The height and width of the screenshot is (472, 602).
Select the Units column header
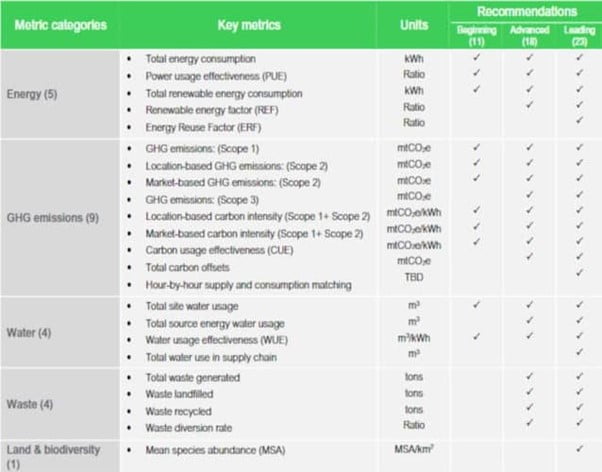pyautogui.click(x=412, y=24)
